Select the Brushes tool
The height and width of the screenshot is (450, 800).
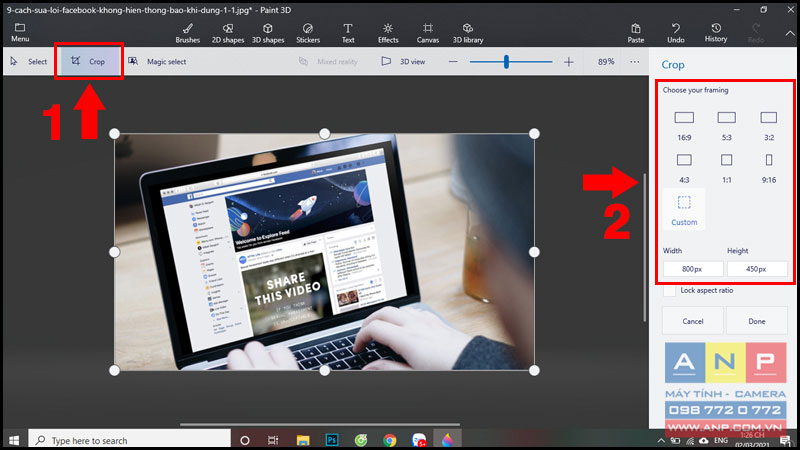point(188,33)
